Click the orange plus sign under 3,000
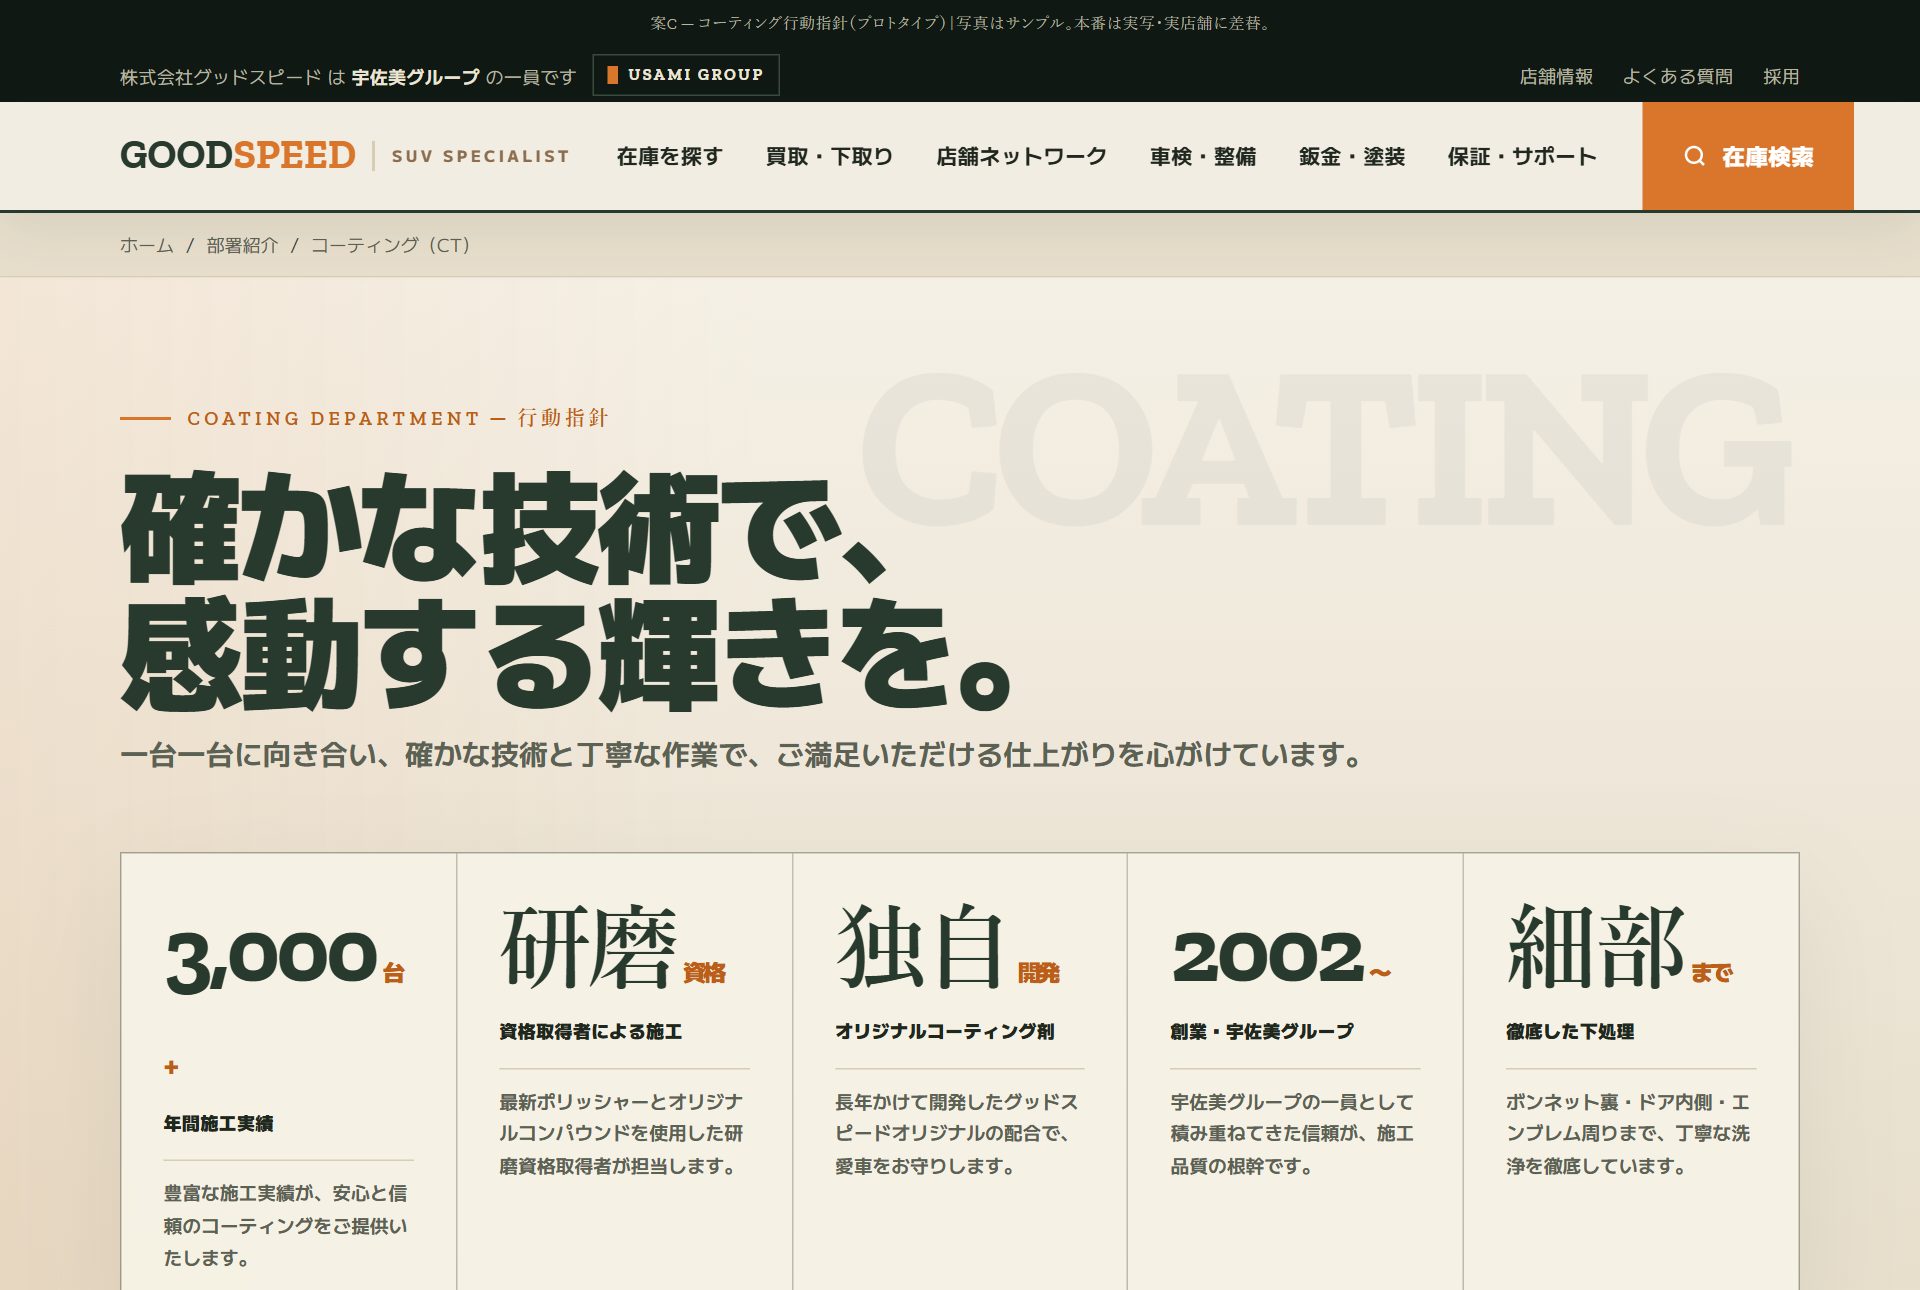 (171, 1067)
